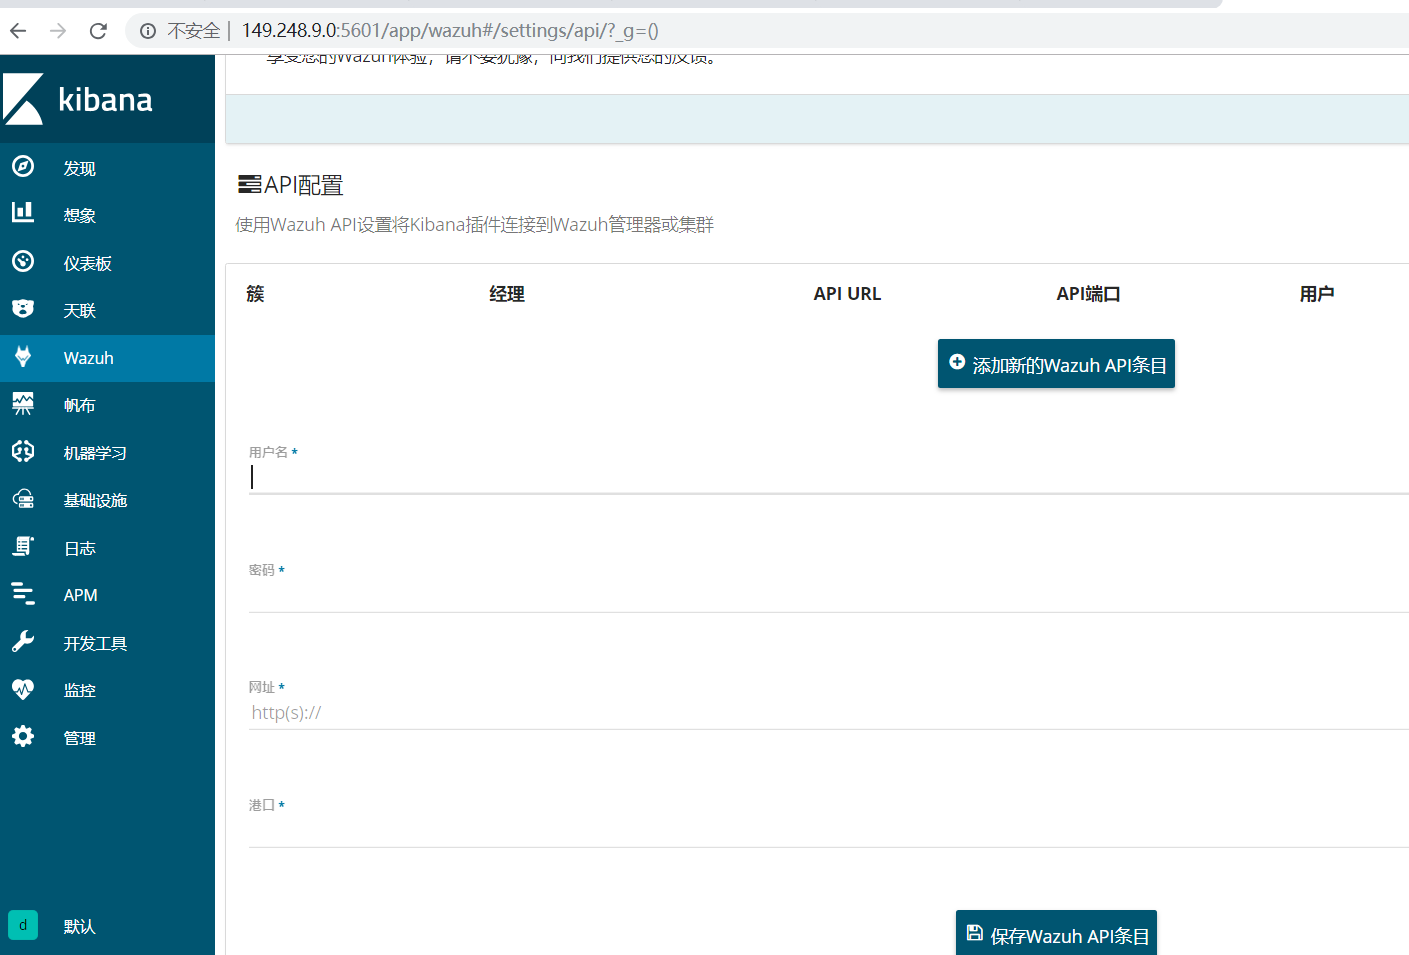
Task: Click the API配置 heading text
Action: (x=304, y=185)
